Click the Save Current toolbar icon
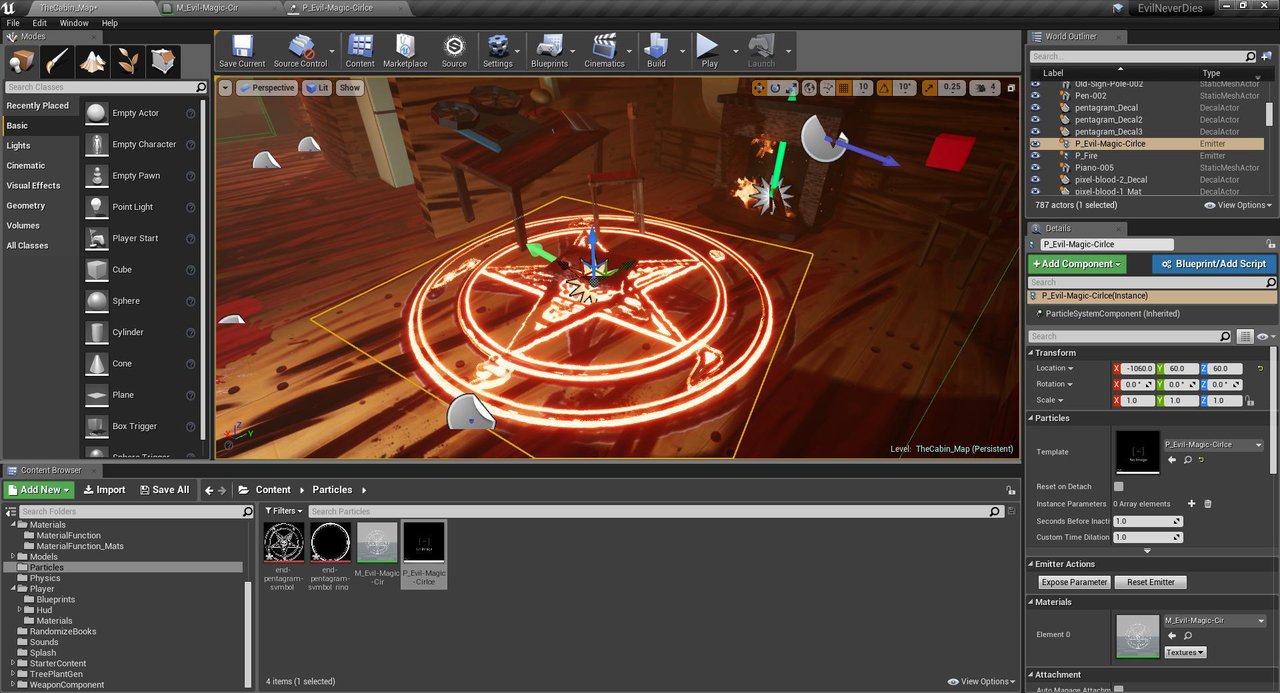 coord(242,50)
